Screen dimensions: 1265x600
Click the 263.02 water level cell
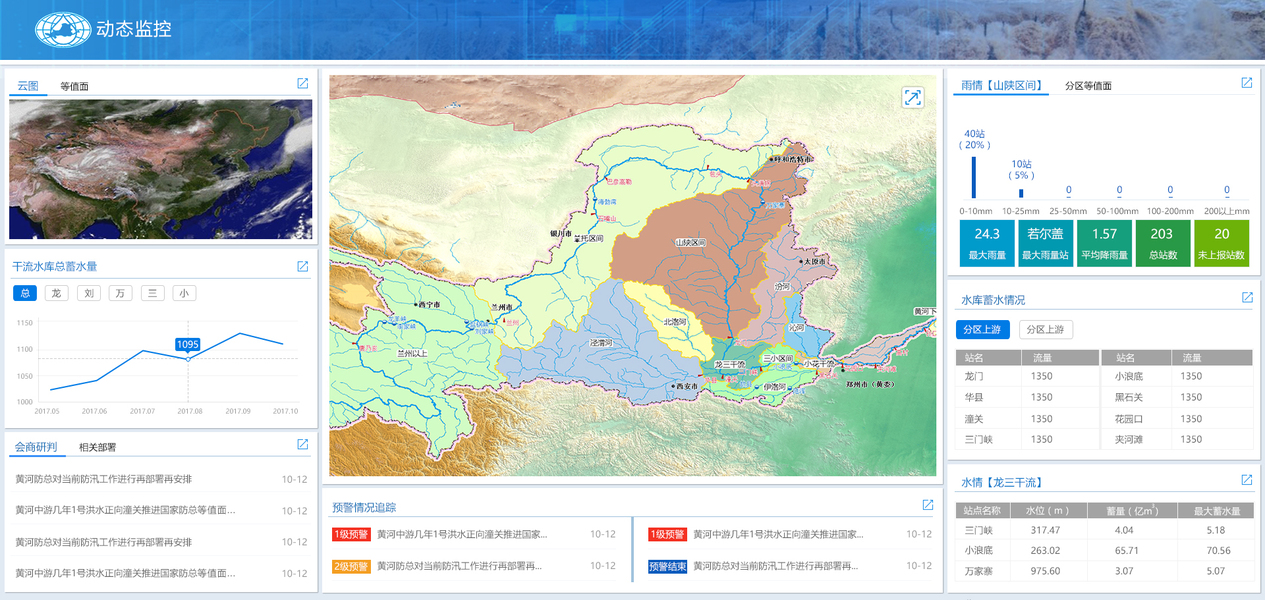tap(1045, 550)
